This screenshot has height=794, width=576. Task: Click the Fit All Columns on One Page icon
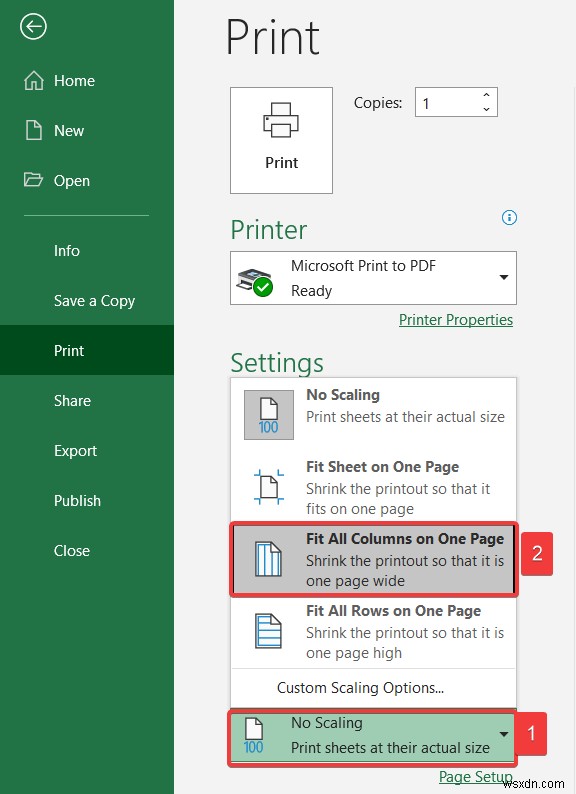[268, 559]
